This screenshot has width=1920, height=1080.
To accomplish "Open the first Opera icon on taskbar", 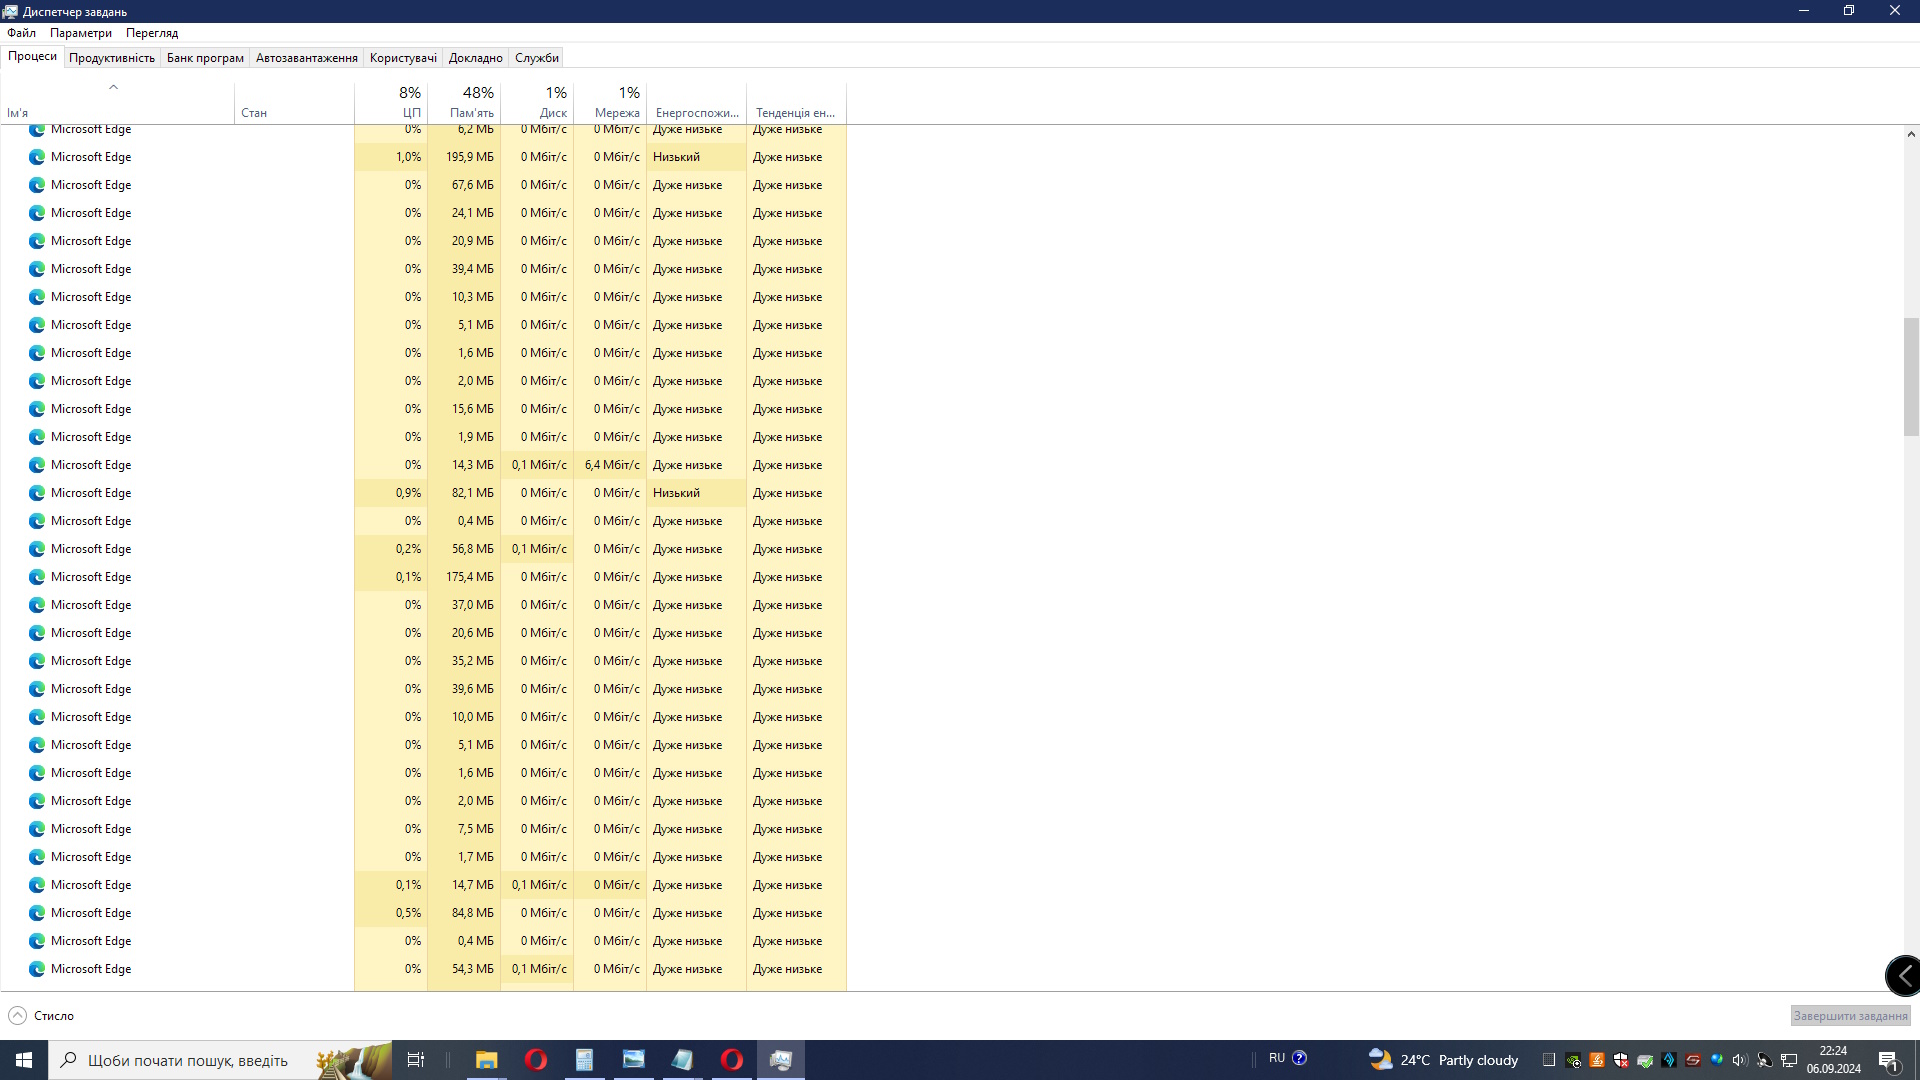I will click(x=536, y=1060).
